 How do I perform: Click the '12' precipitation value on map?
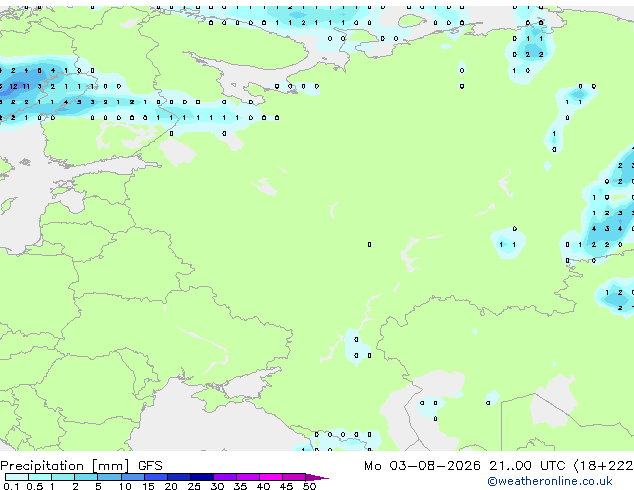13,86
